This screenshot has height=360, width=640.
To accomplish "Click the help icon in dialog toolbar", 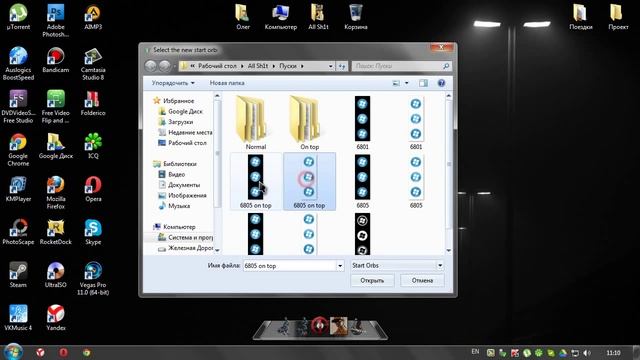I will pos(441,83).
